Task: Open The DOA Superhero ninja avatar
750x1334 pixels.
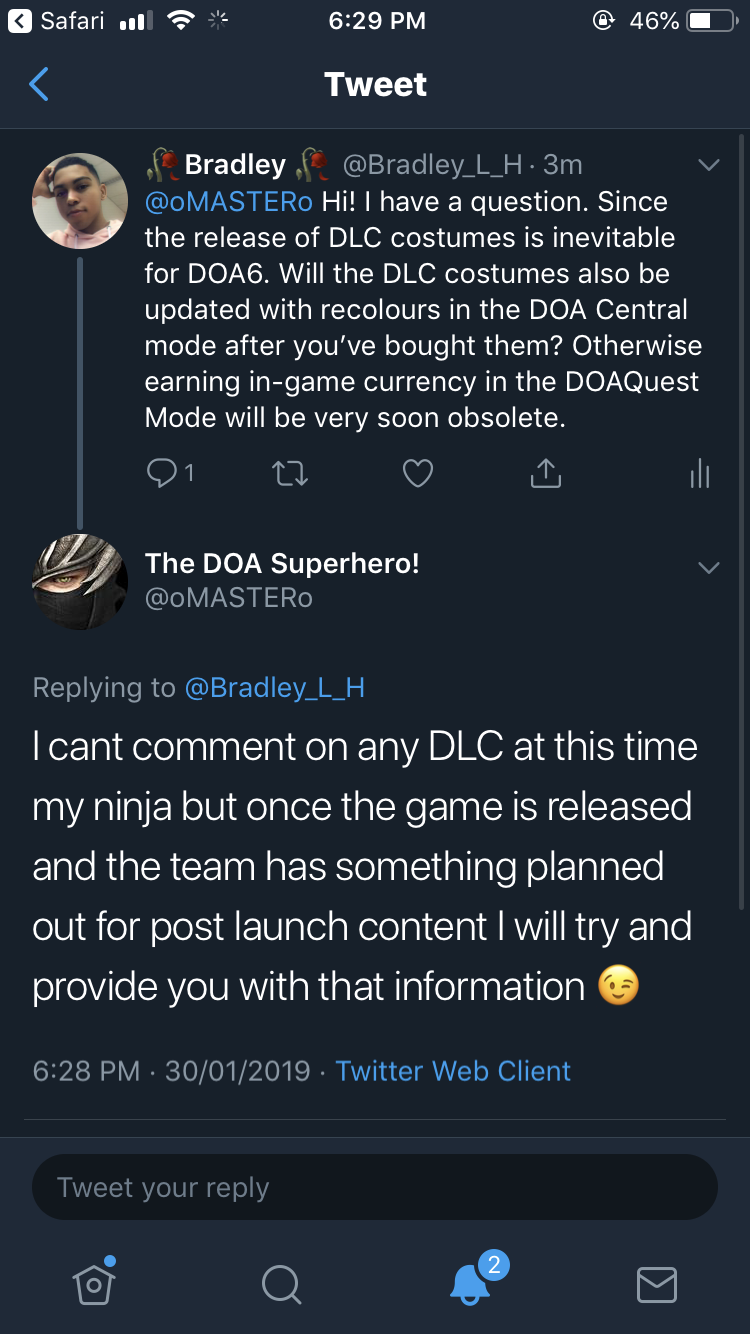Action: [80, 582]
